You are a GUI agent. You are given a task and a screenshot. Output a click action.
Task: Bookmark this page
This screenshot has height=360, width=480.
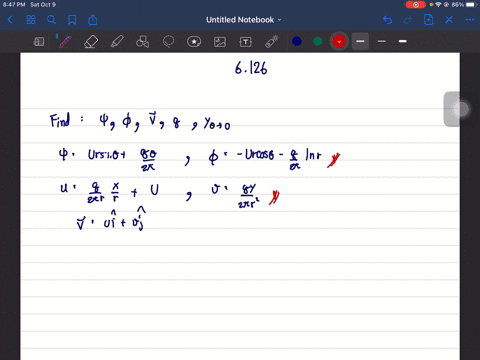point(72,20)
